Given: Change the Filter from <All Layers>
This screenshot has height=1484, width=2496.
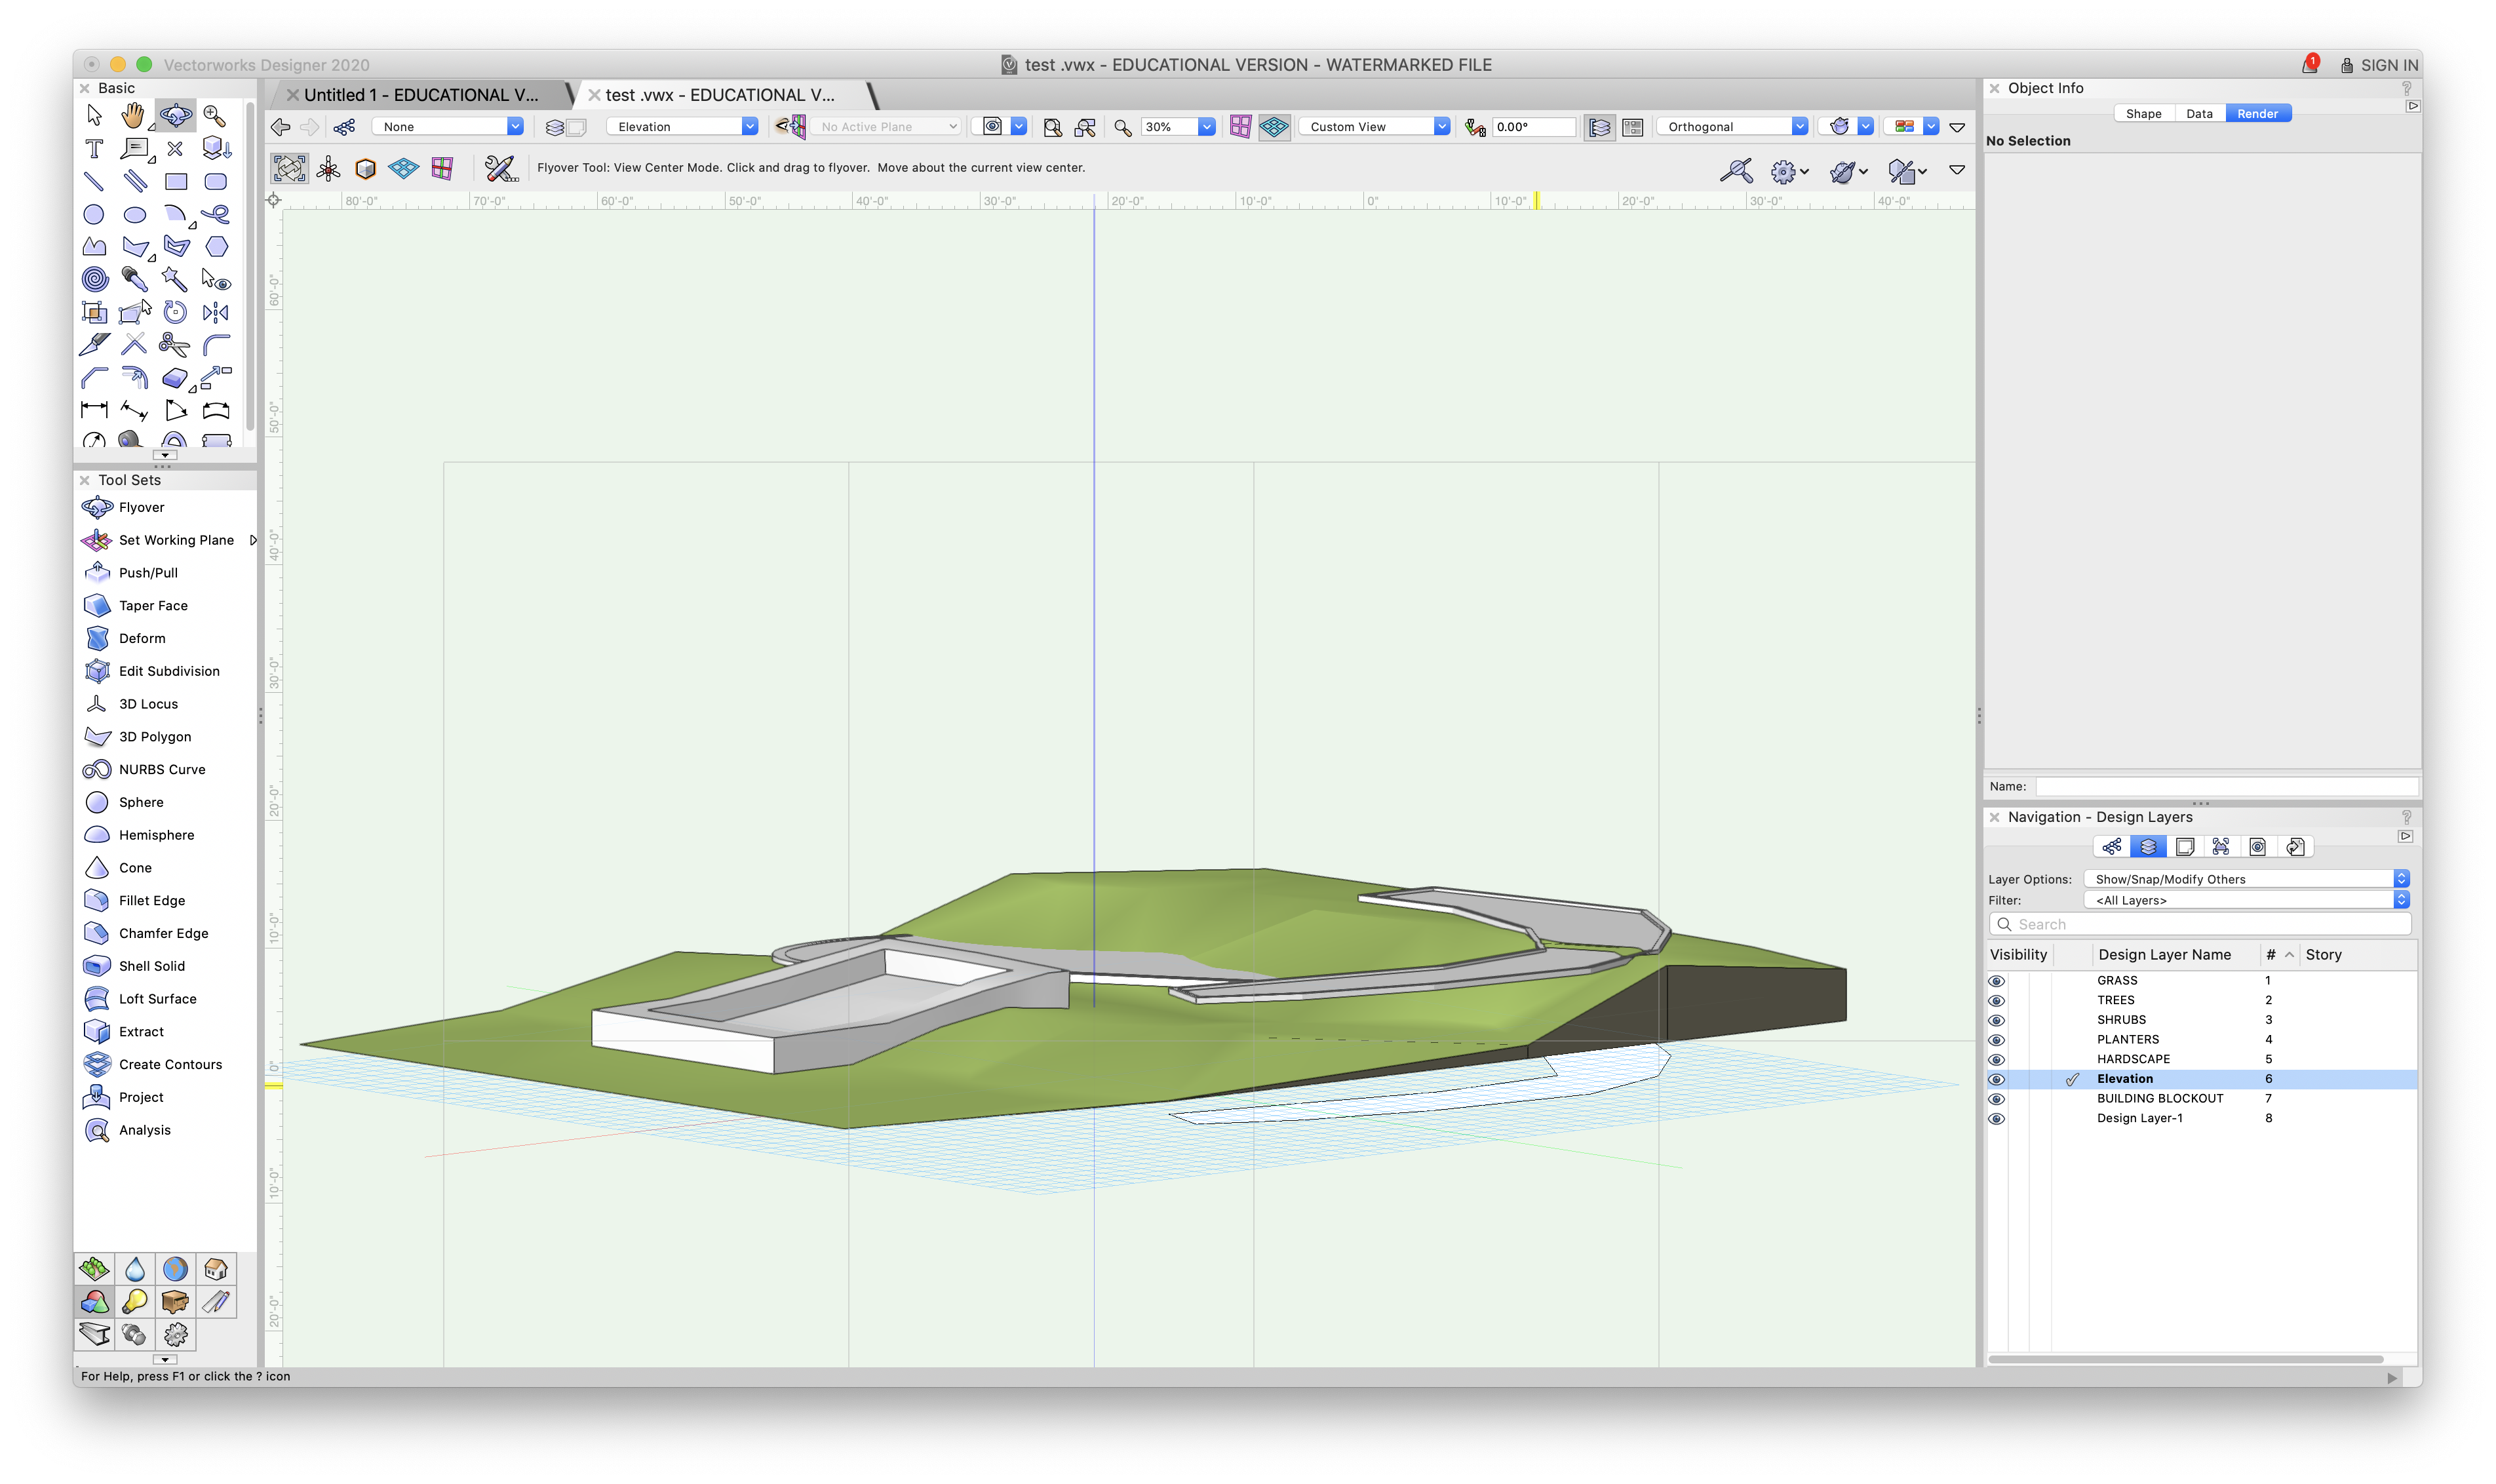Looking at the screenshot, I should coord(2244,900).
